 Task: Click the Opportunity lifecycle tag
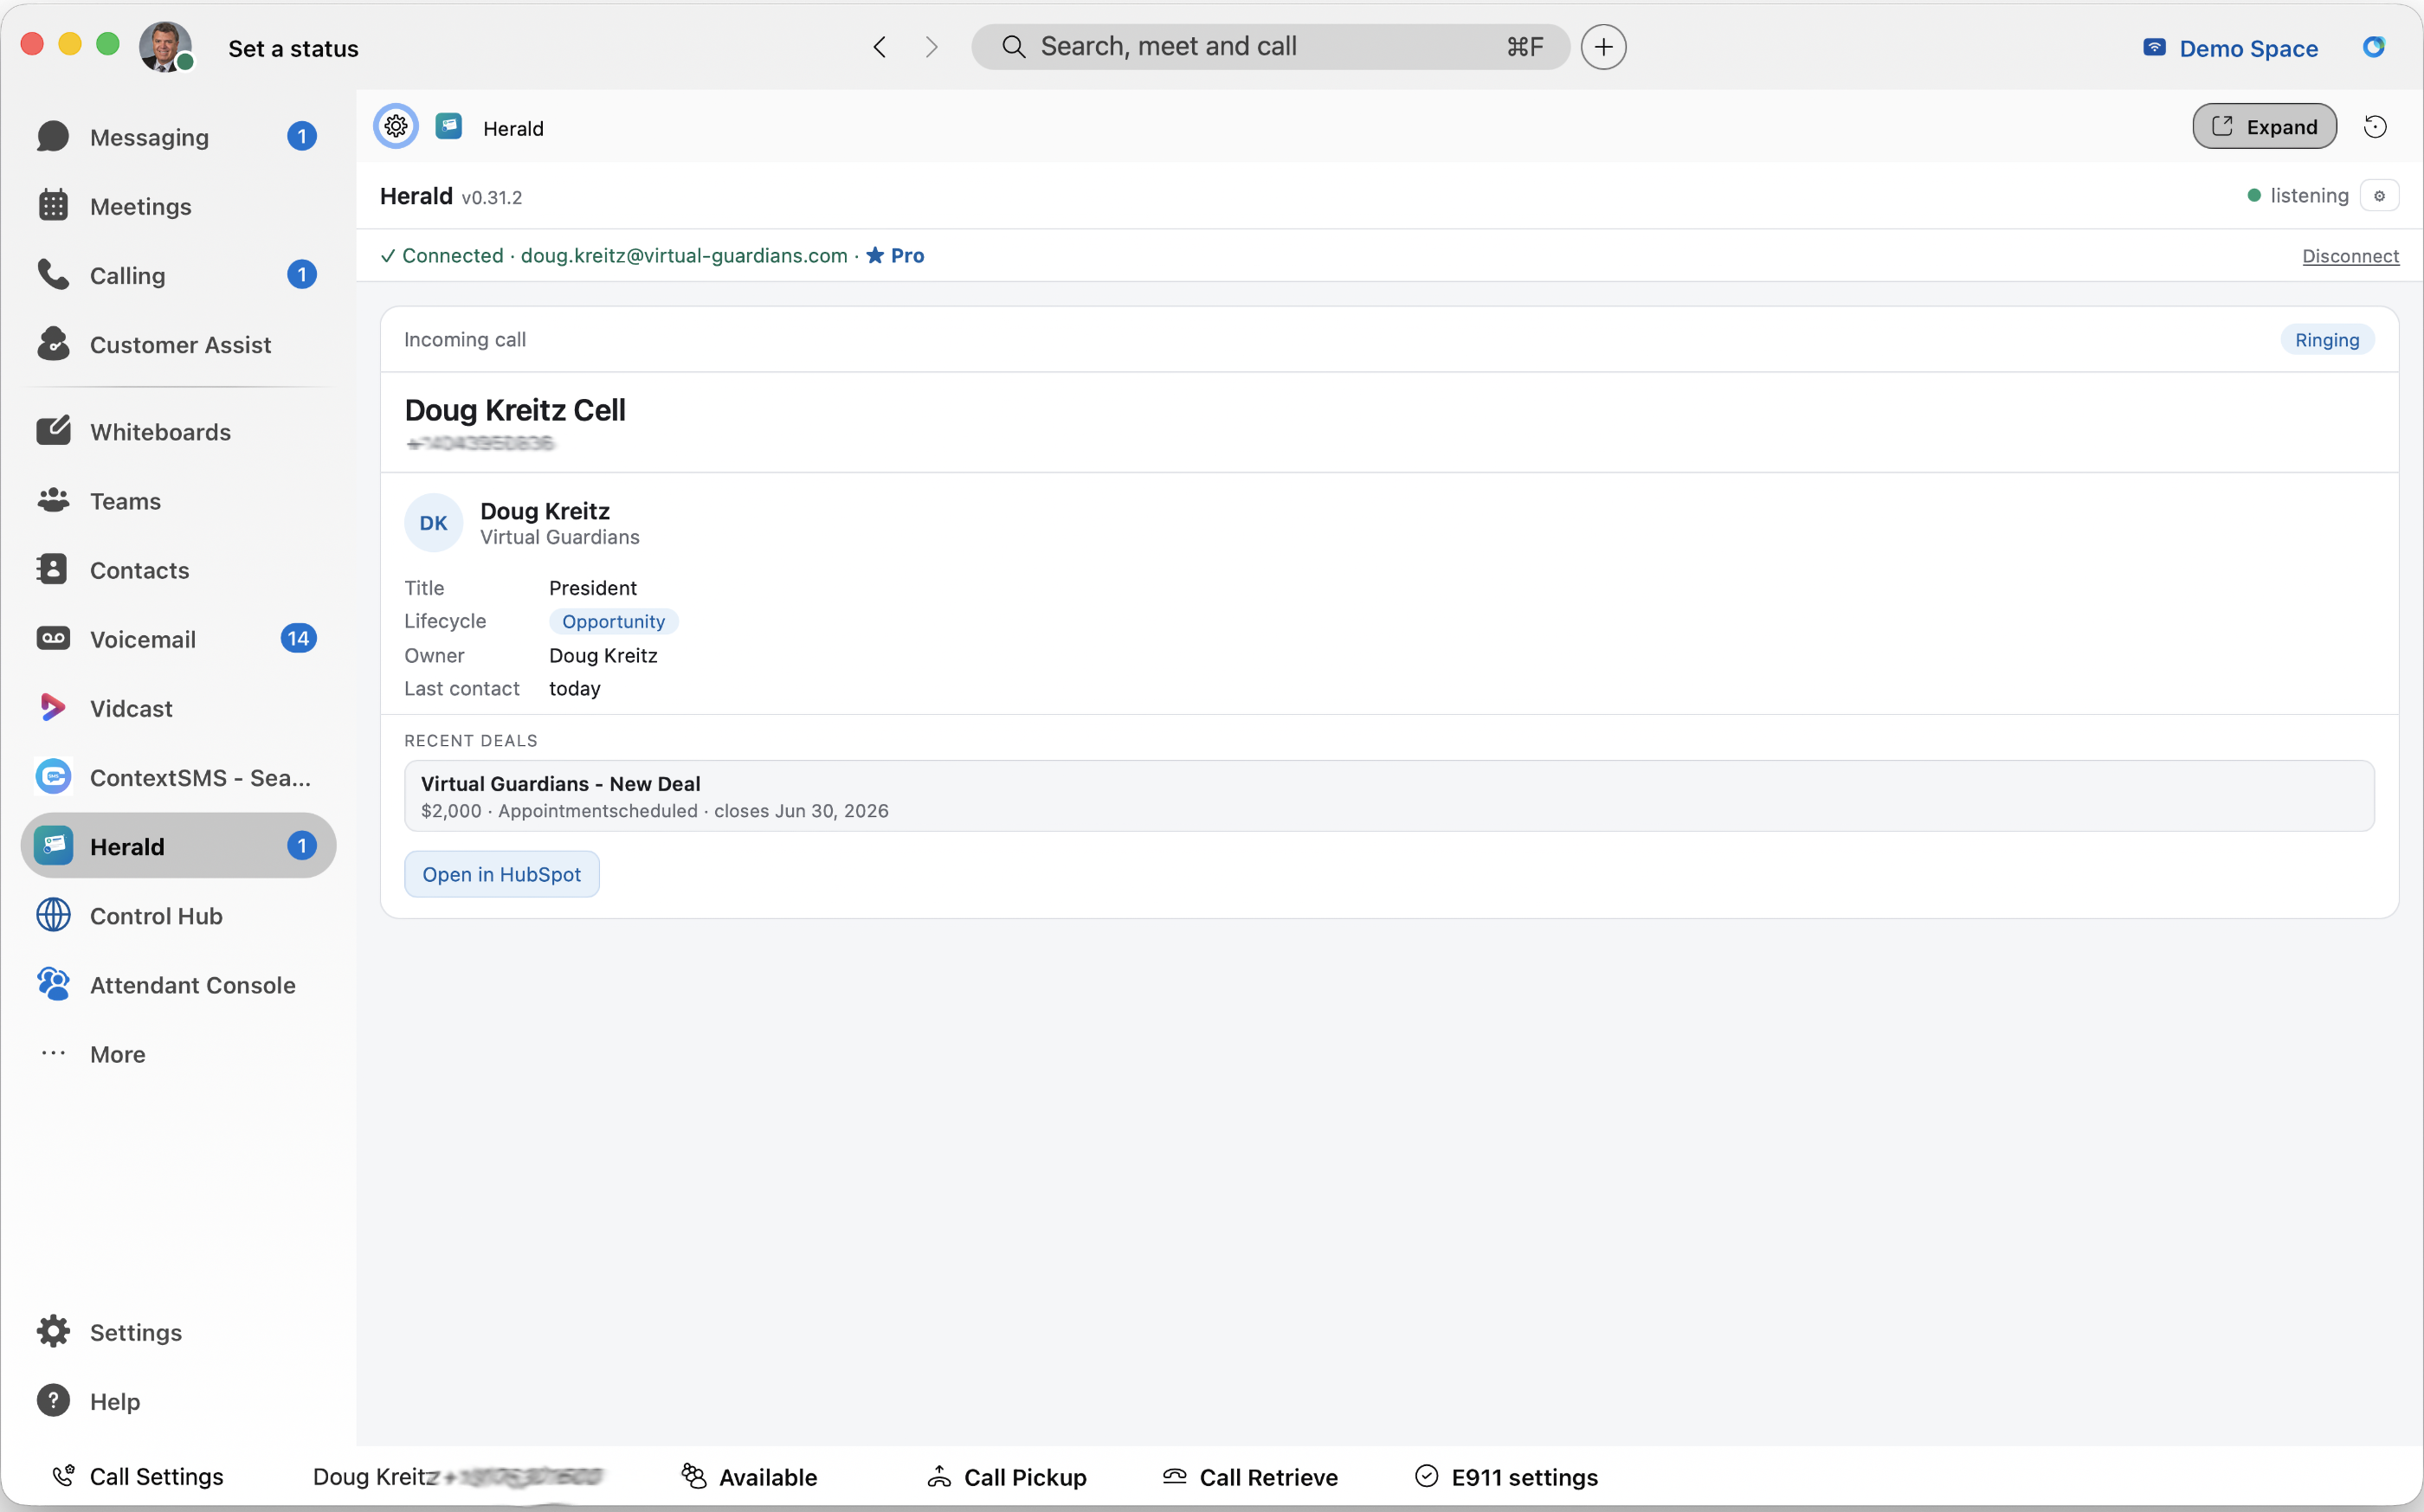click(613, 621)
